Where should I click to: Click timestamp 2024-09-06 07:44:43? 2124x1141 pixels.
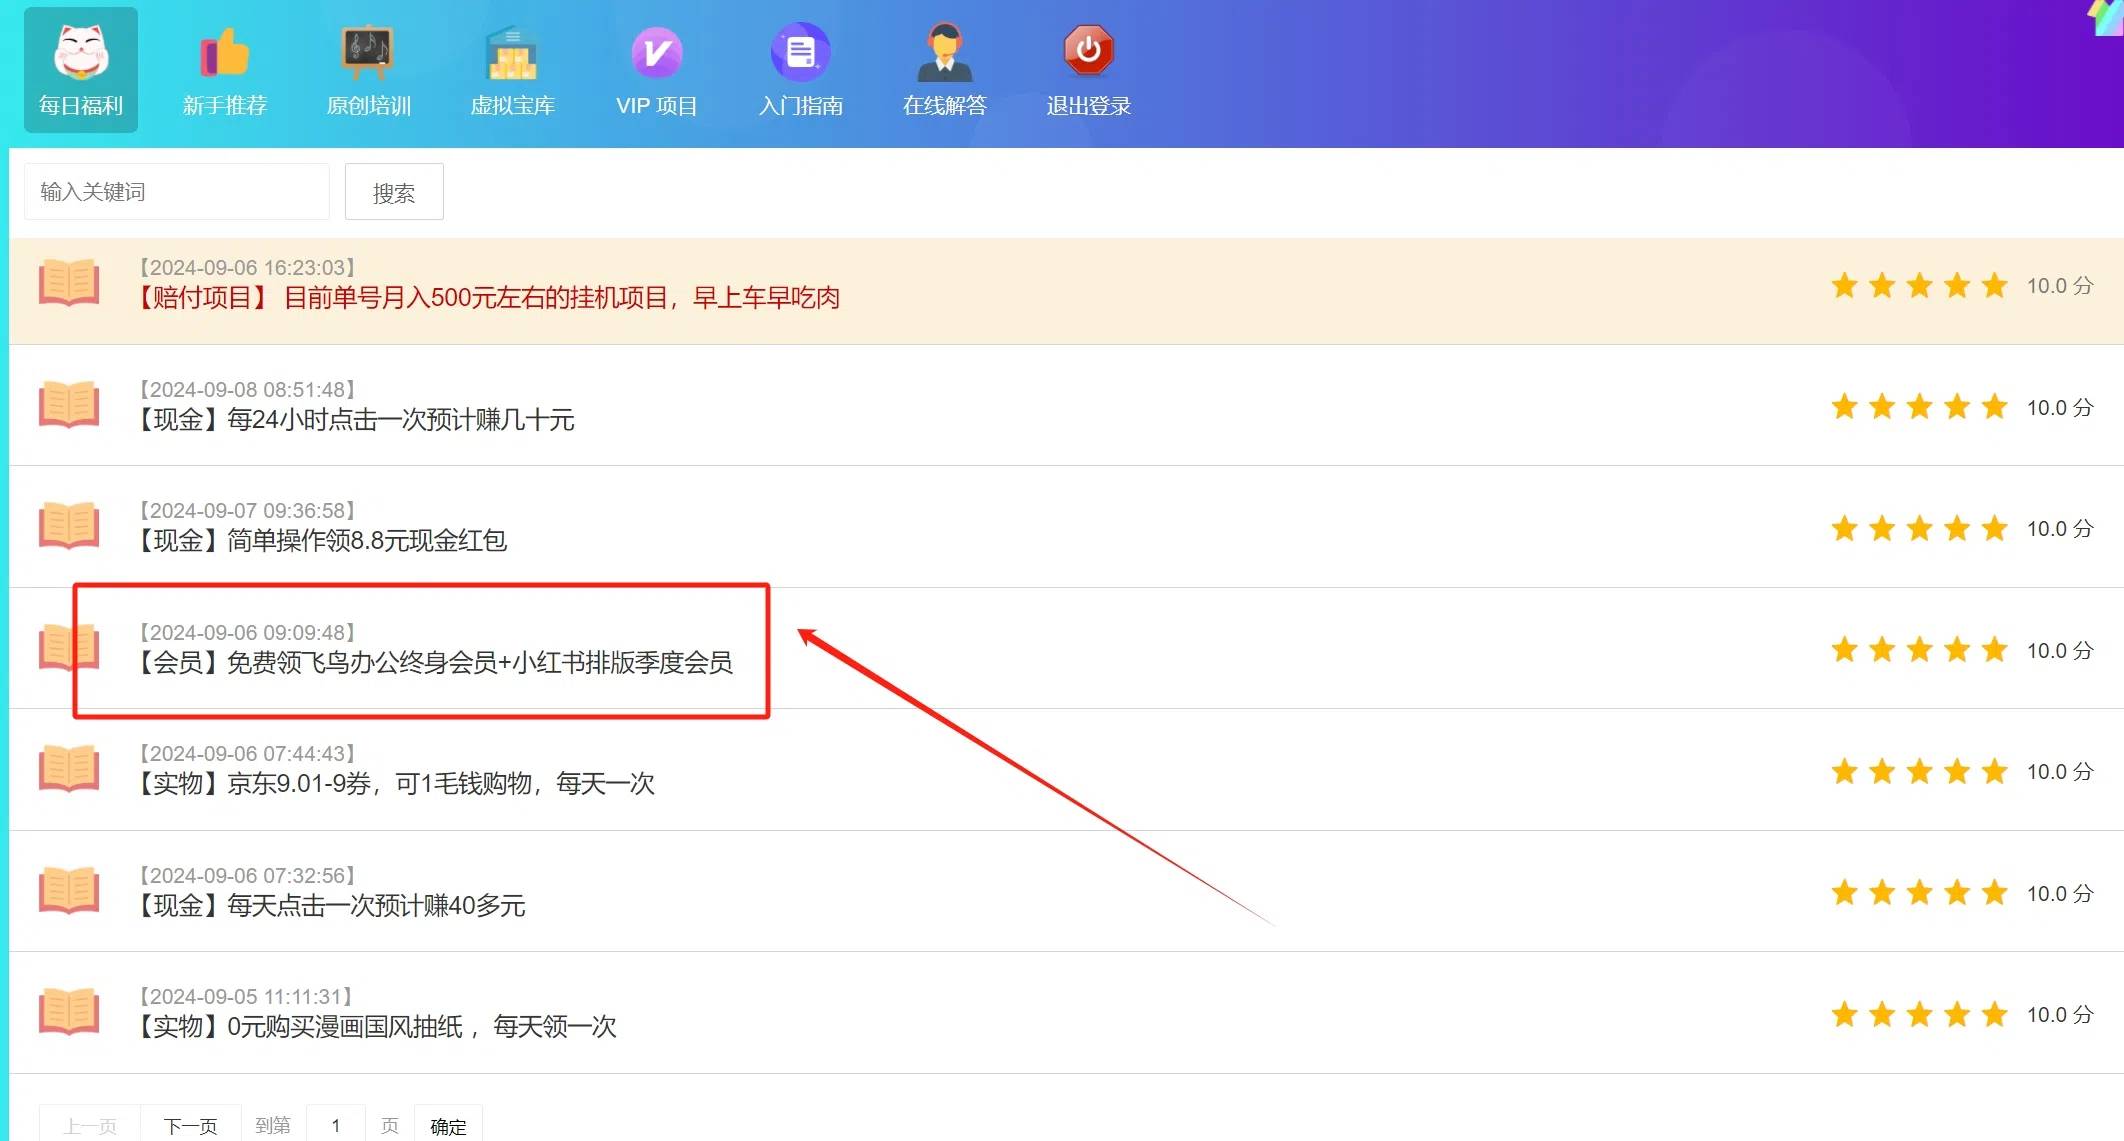coord(247,754)
